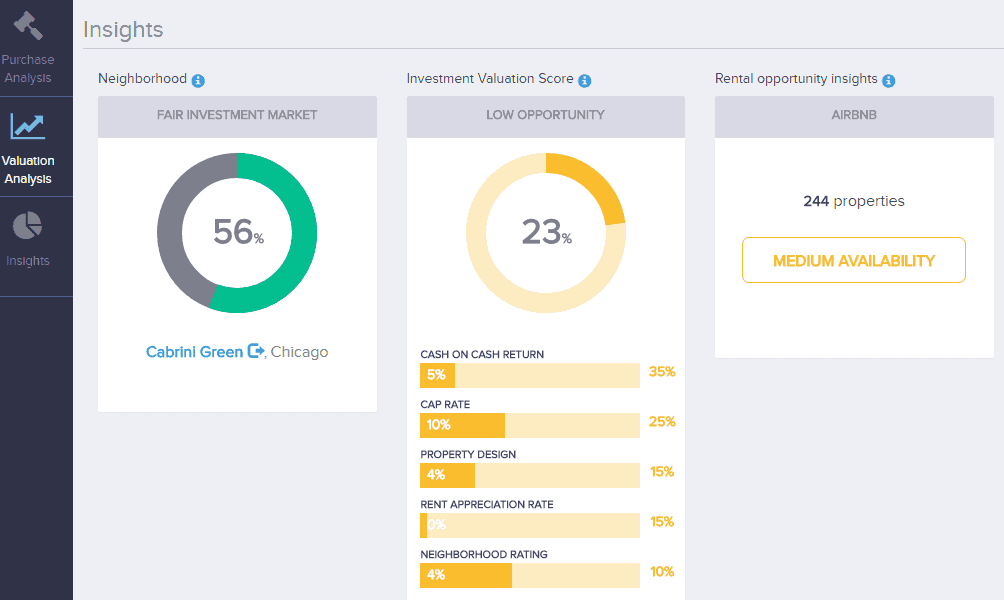Click the Insights pie chart icon
1004x600 pixels.
27,226
